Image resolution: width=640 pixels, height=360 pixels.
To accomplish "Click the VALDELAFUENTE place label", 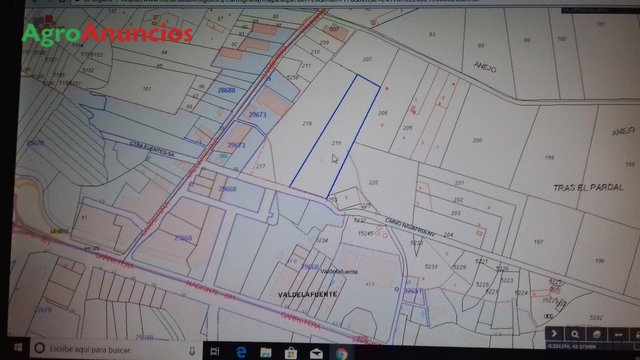I will (308, 294).
